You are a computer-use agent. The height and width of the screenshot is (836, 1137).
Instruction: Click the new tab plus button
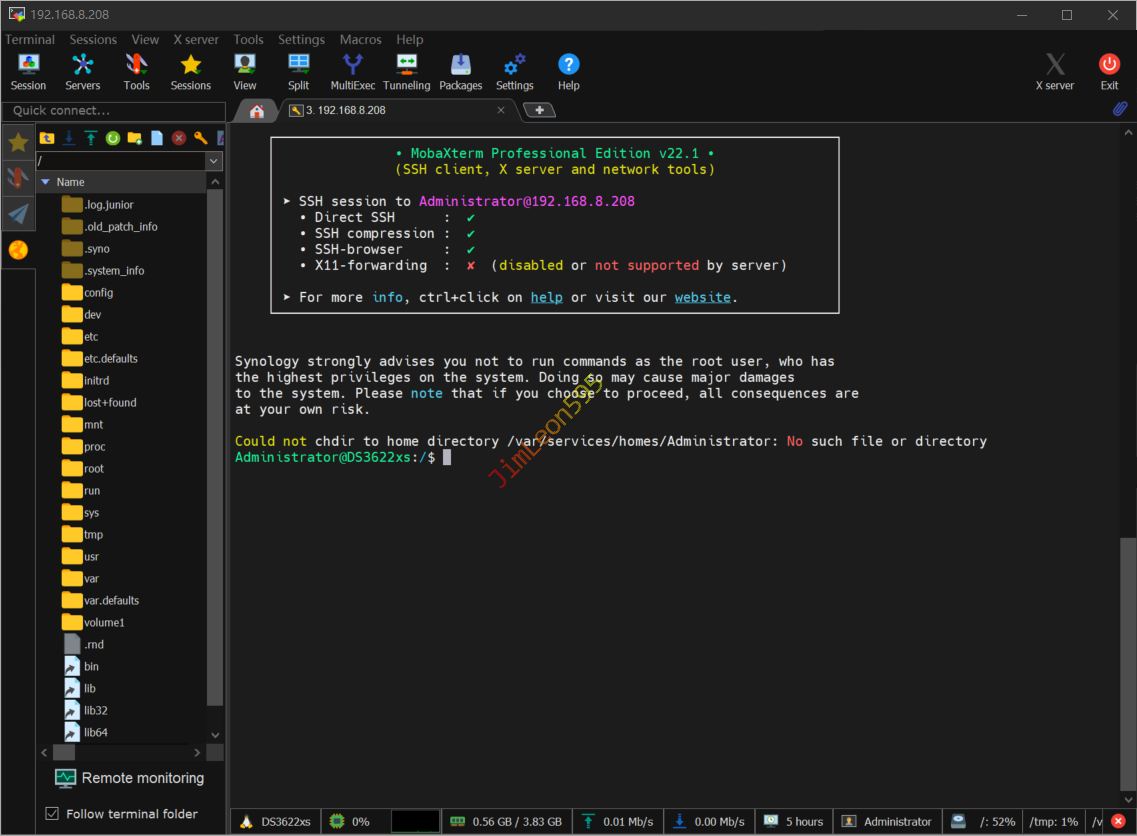pyautogui.click(x=539, y=110)
